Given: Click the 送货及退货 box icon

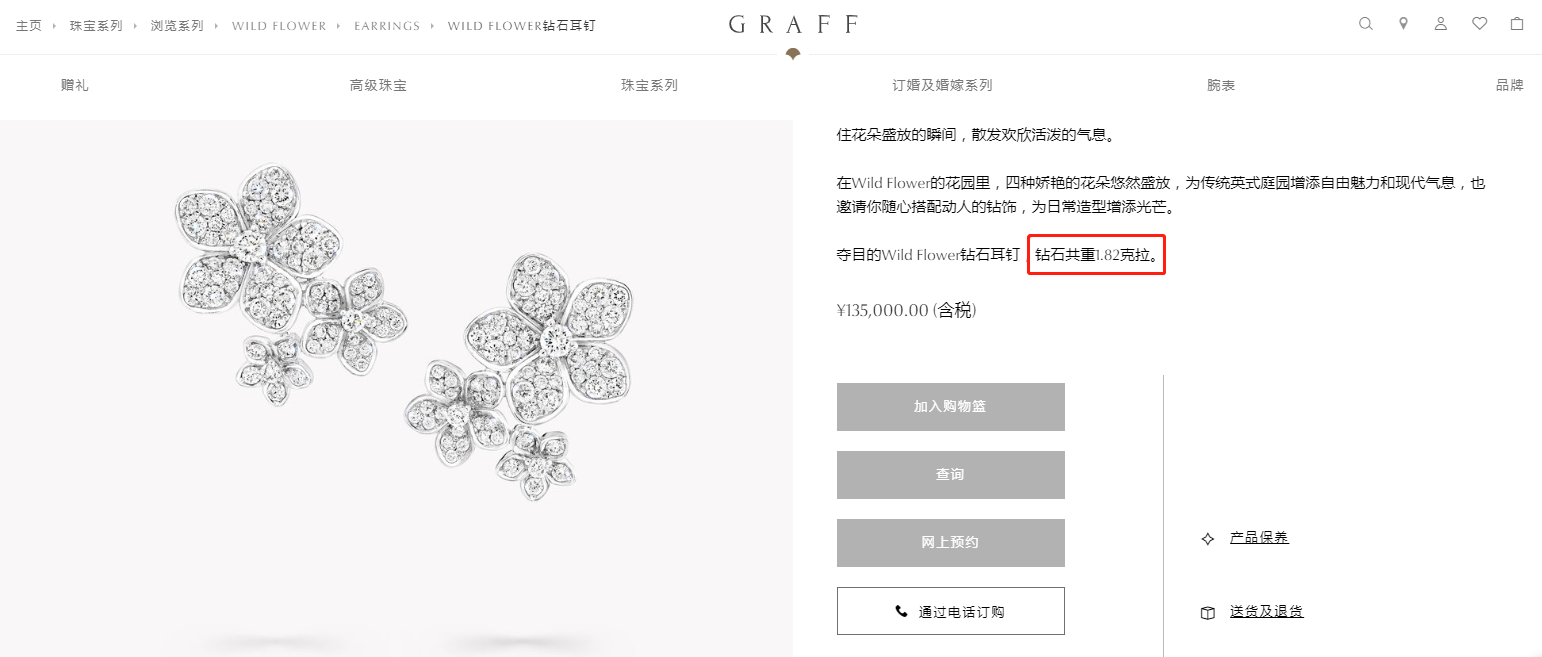Looking at the screenshot, I should [x=1208, y=612].
